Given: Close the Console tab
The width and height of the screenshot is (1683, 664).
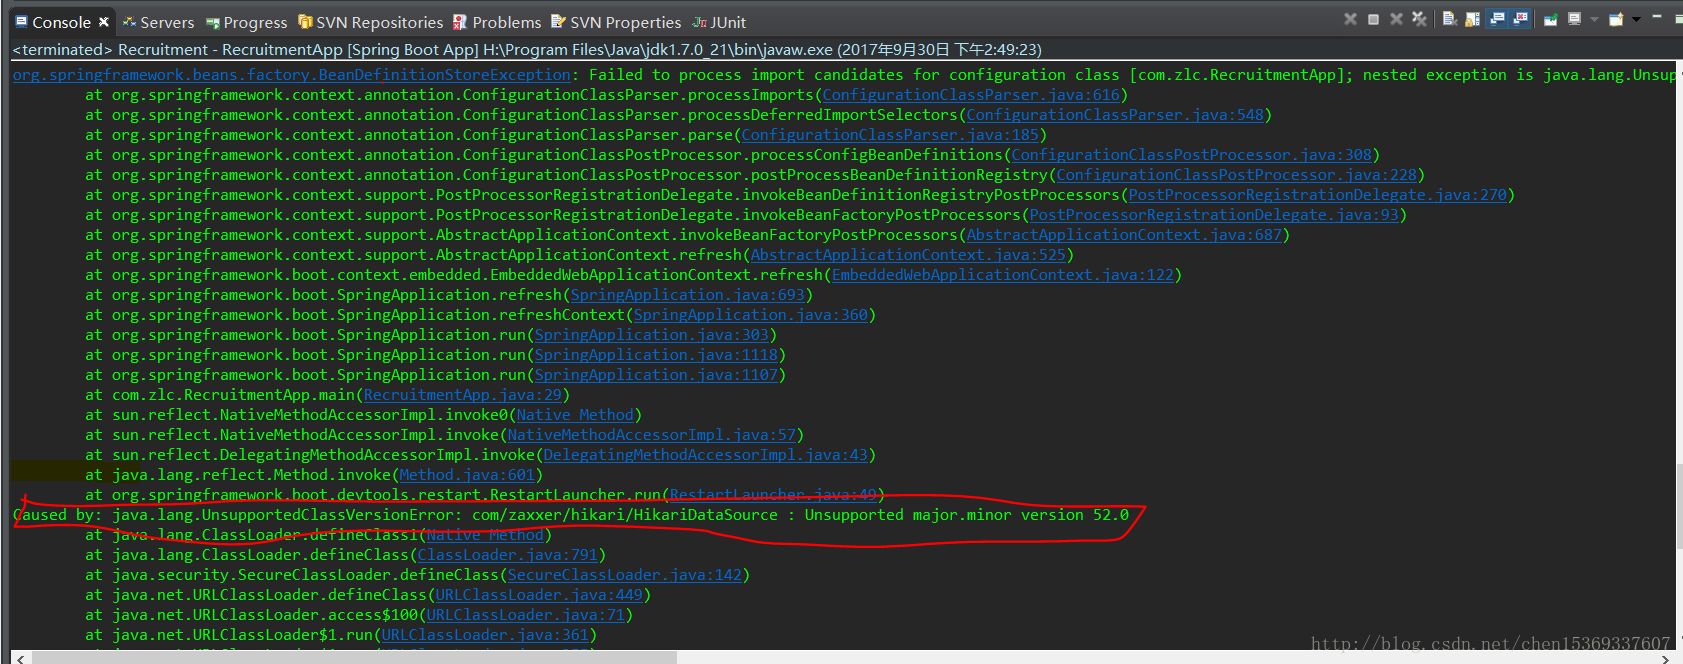Looking at the screenshot, I should [103, 21].
